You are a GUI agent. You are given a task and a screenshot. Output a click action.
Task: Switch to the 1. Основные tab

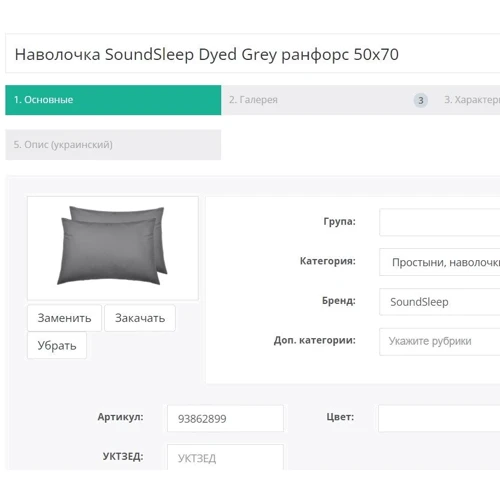[113, 100]
